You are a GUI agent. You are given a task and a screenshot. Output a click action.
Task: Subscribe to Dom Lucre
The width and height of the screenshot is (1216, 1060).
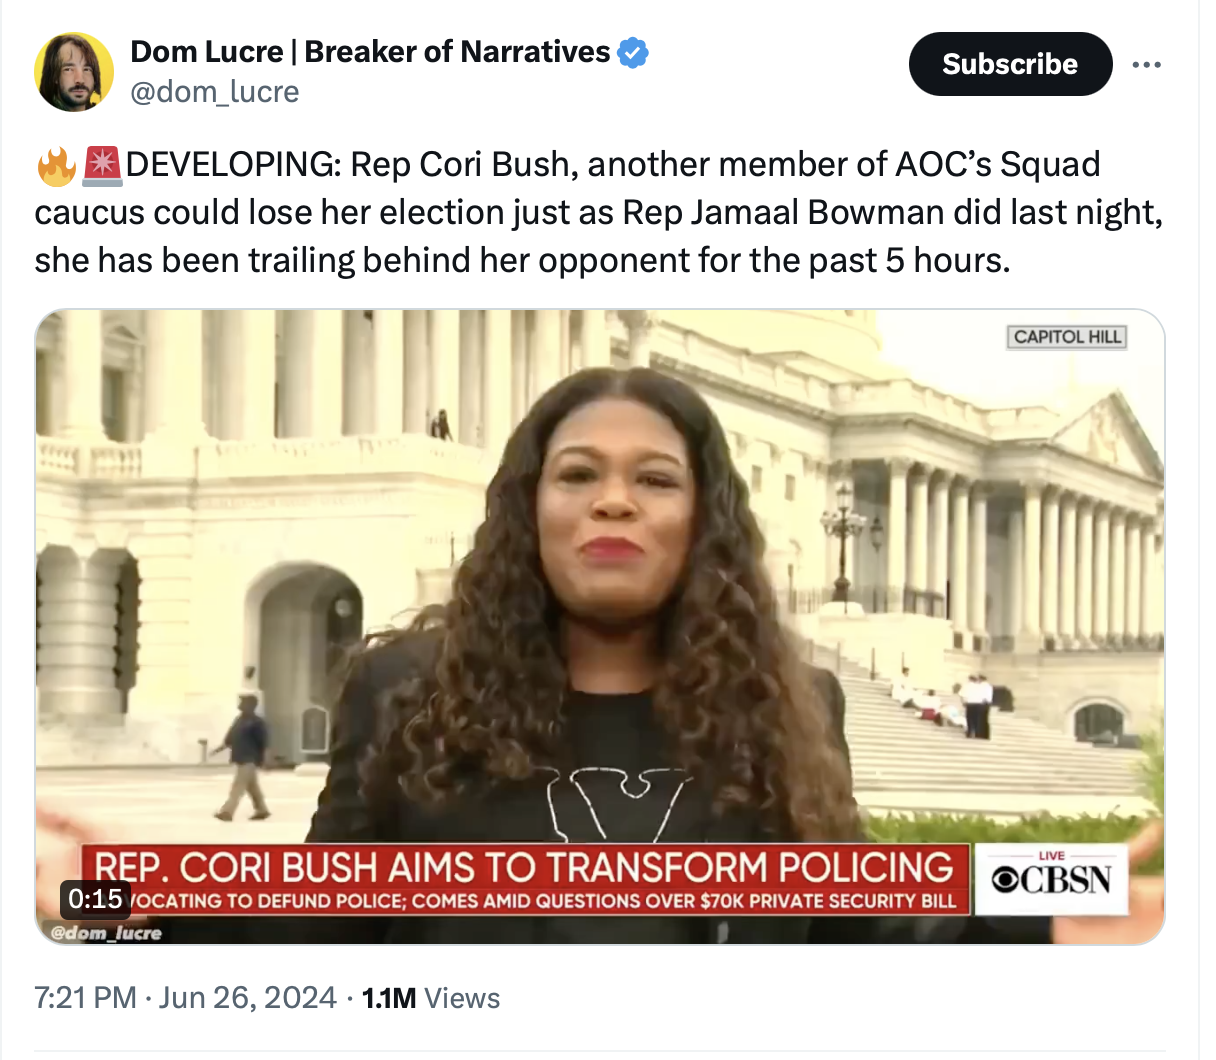1010,64
